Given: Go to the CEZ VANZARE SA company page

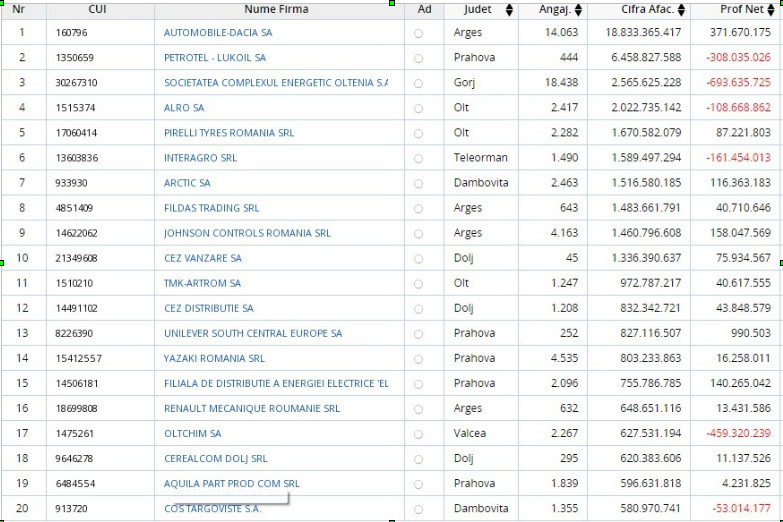Looking at the screenshot, I should [203, 258].
